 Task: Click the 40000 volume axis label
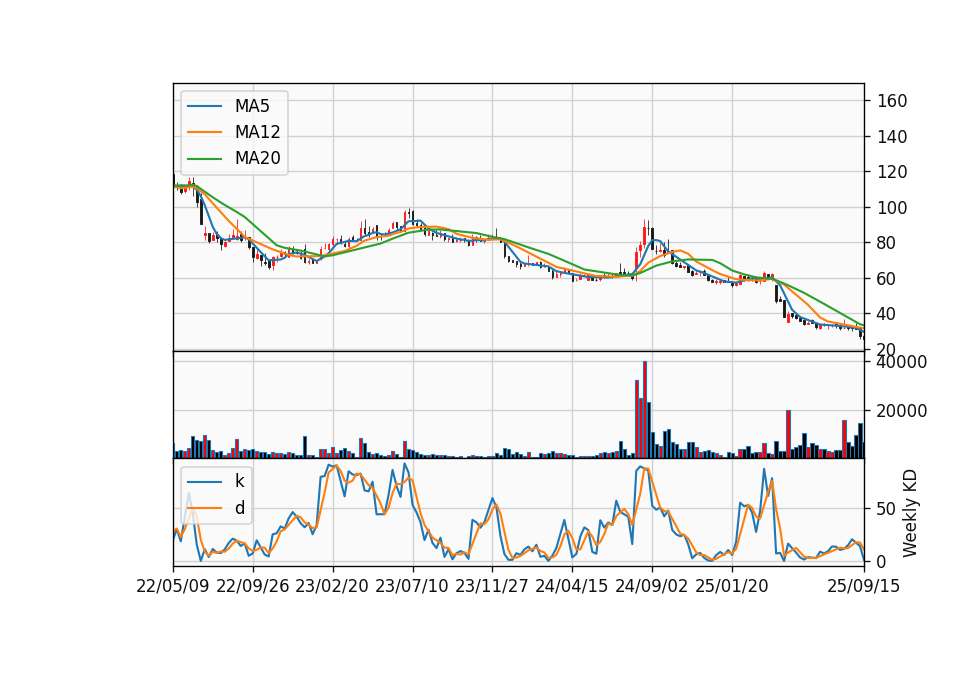click(x=902, y=362)
